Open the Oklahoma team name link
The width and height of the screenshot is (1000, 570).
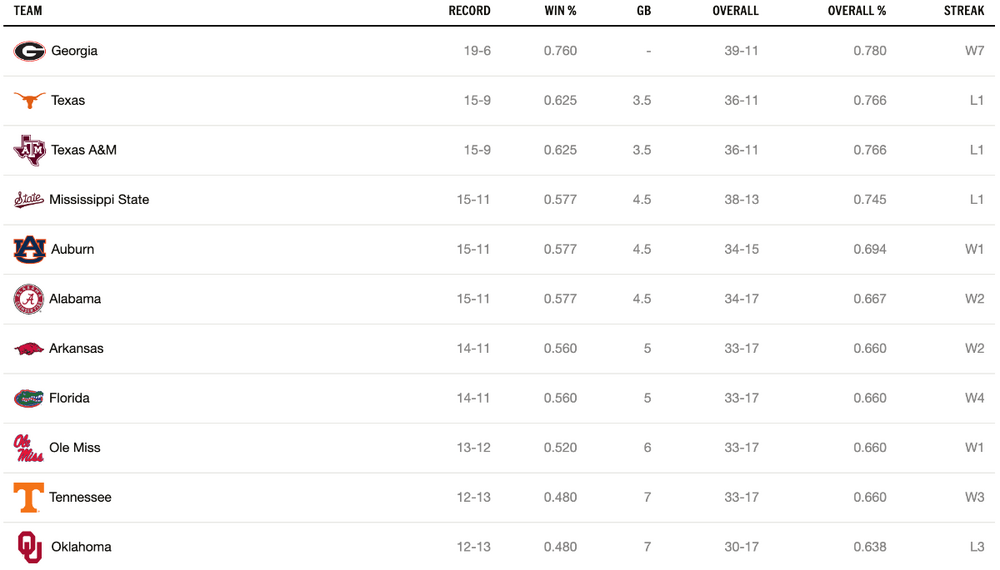82,547
